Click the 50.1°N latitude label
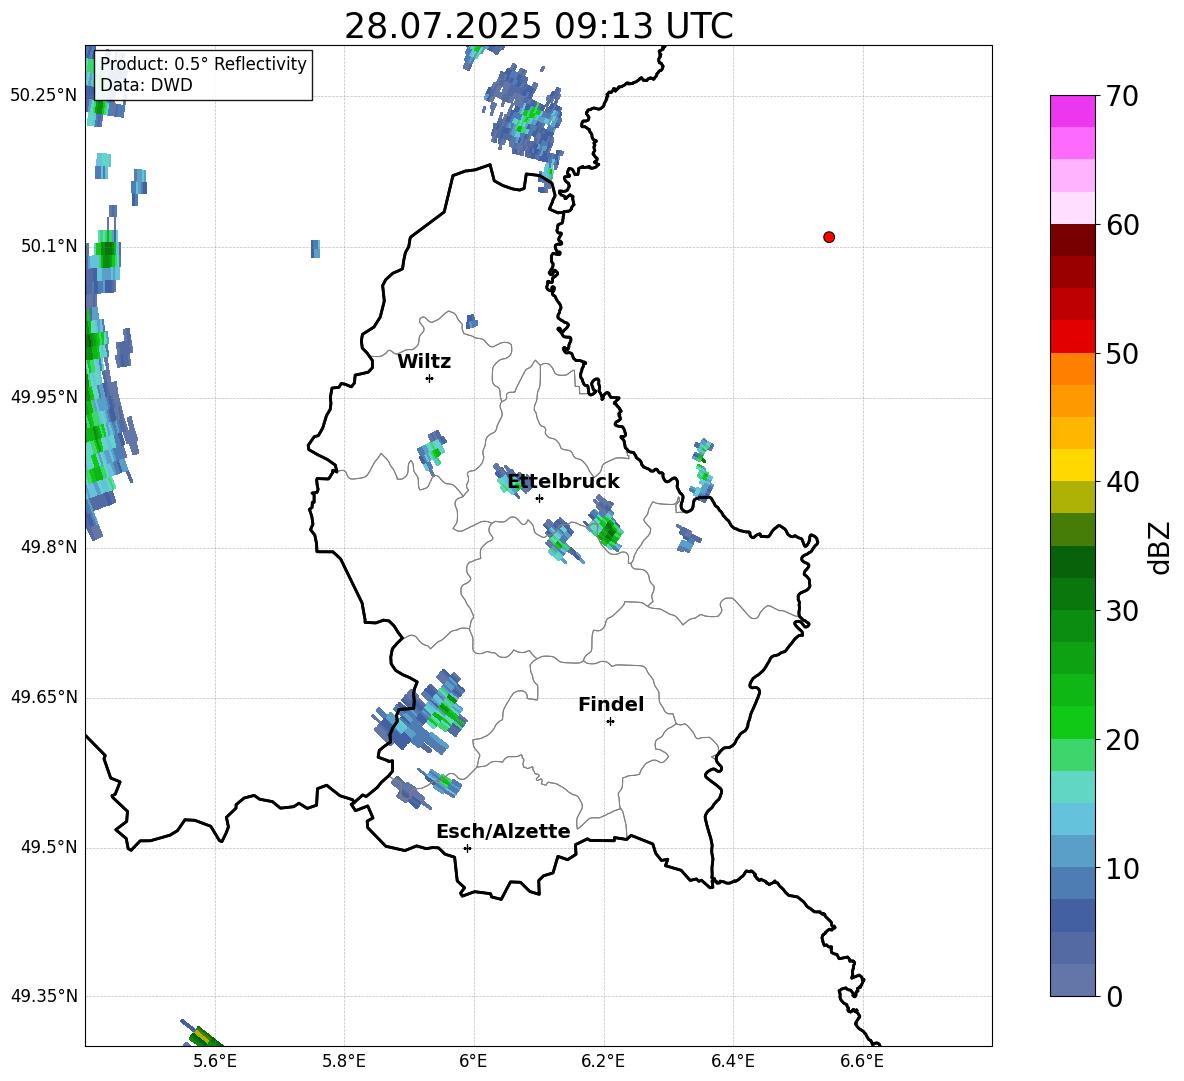 (x=49, y=246)
